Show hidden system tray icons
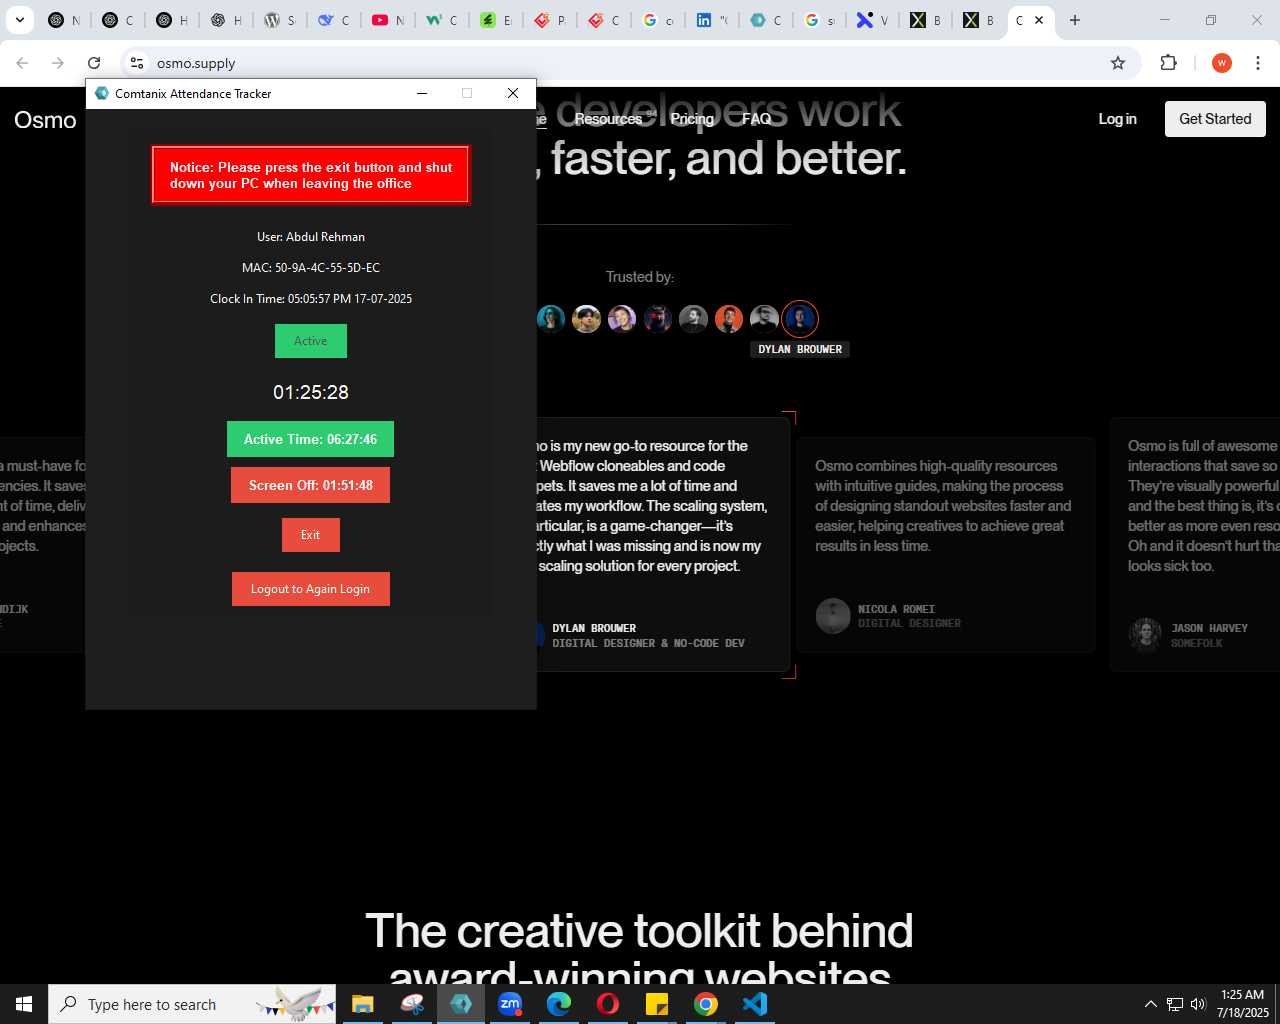 tap(1150, 1004)
